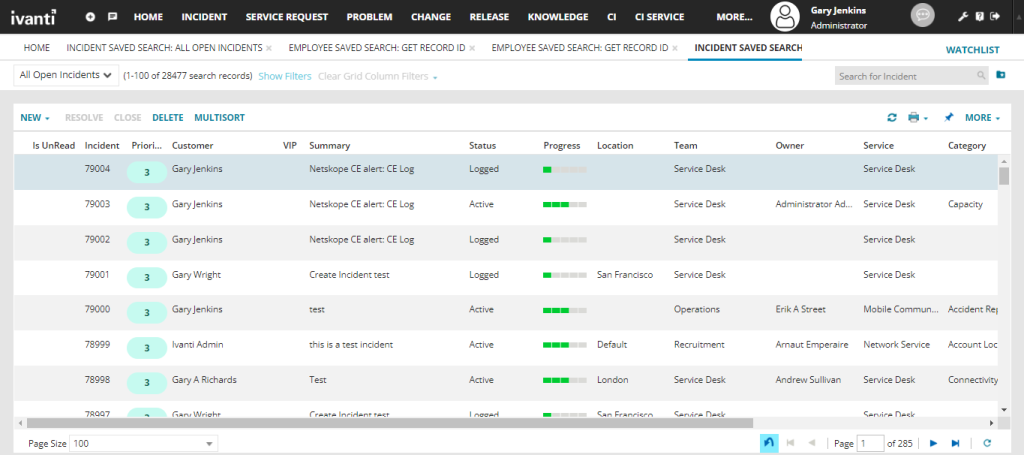Screen dimensions: 1024x470
Task: Open the KNOWLEDGE menu
Action: click(x=558, y=17)
